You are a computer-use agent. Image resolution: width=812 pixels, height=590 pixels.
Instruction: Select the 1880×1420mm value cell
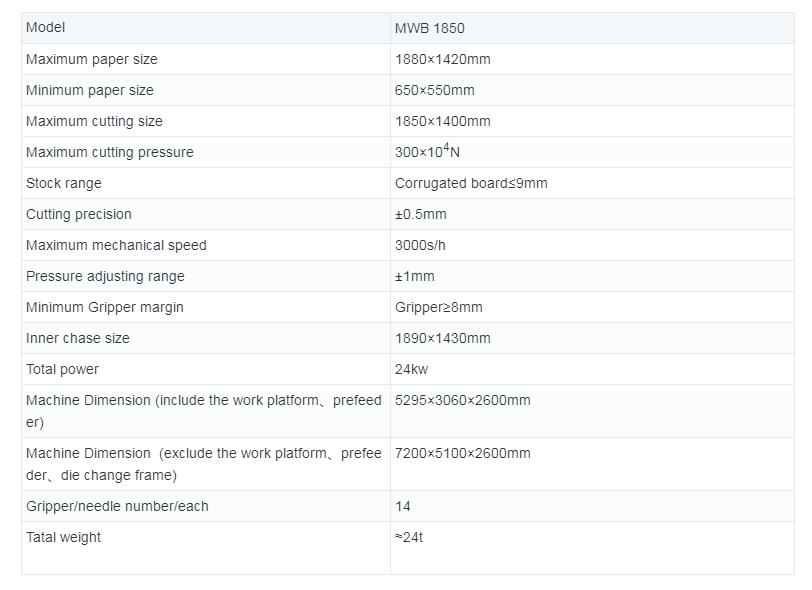(442, 59)
